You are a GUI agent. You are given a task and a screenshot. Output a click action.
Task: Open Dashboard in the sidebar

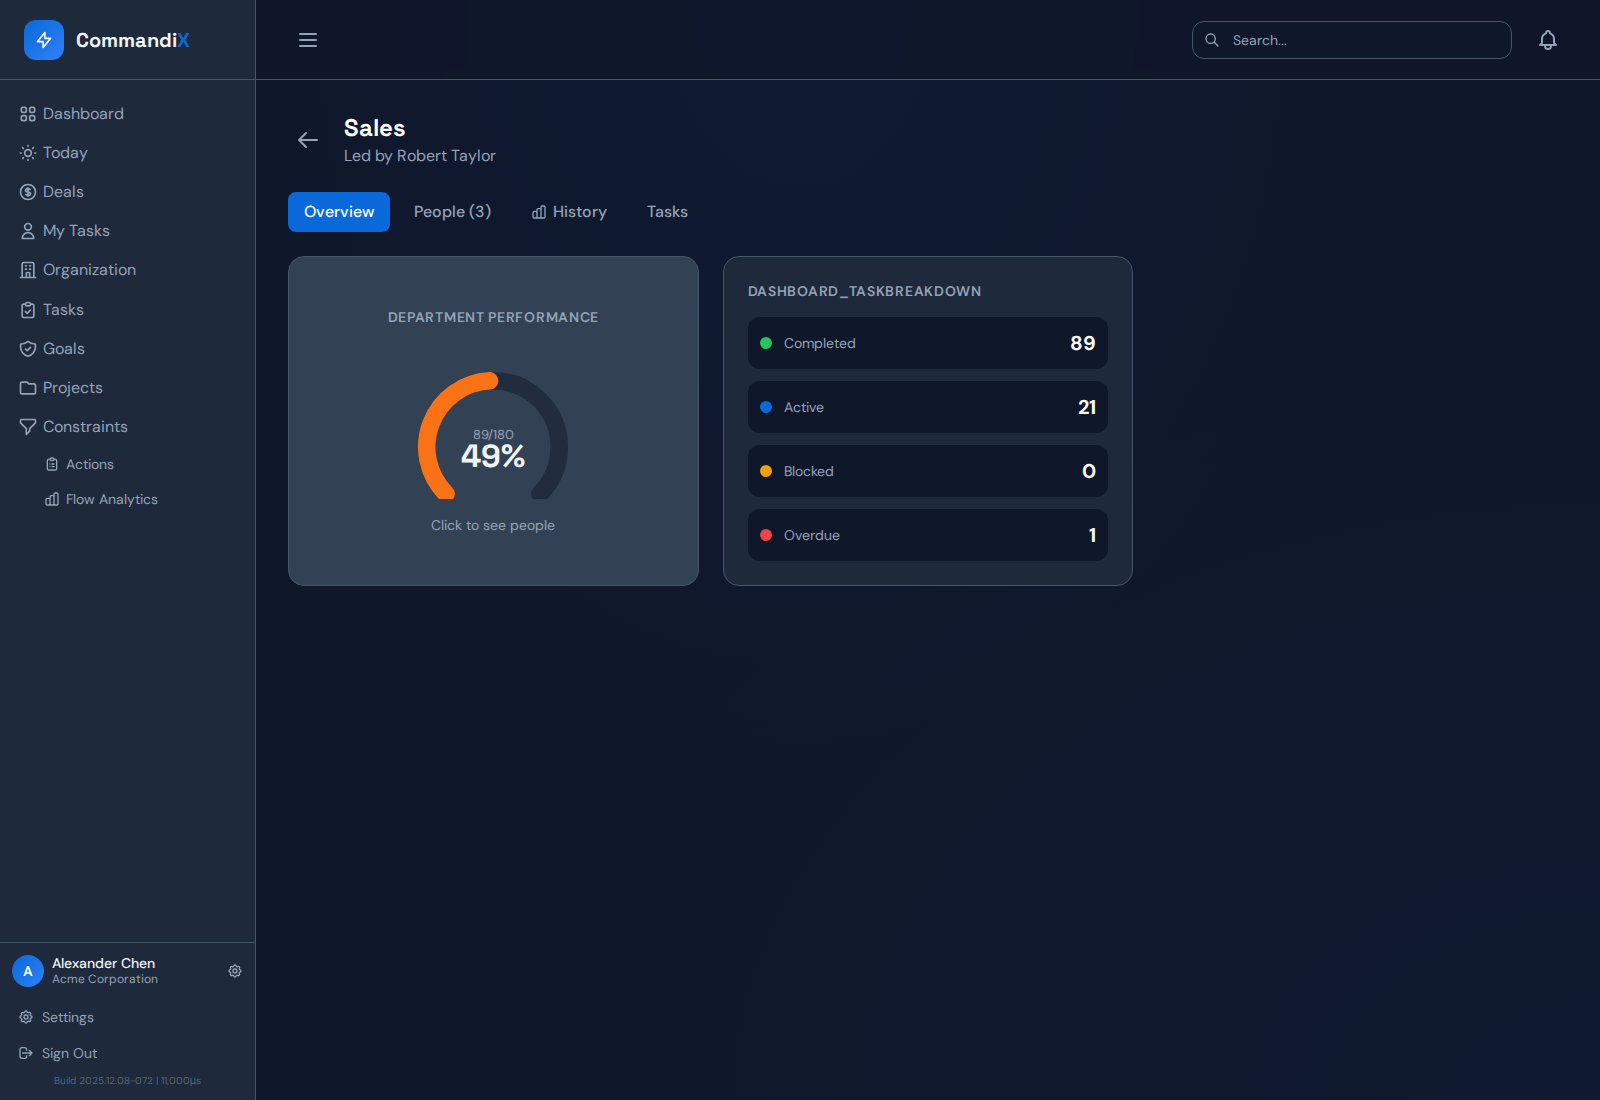coord(84,114)
